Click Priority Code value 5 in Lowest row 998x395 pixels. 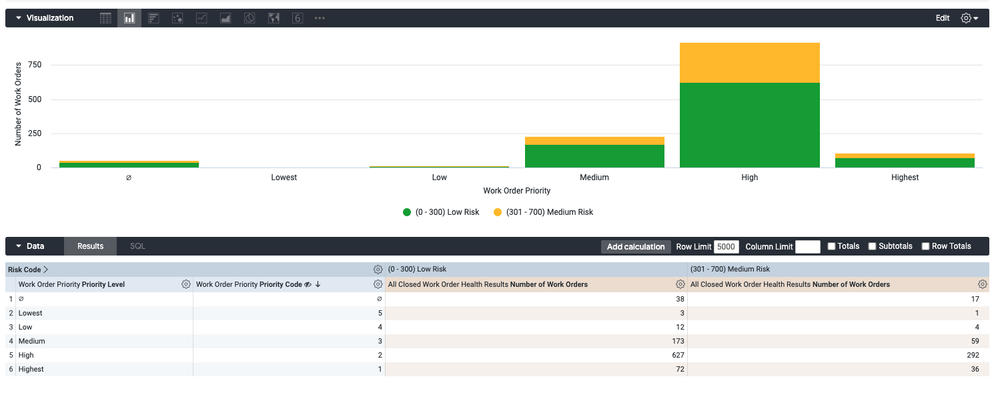tap(379, 313)
